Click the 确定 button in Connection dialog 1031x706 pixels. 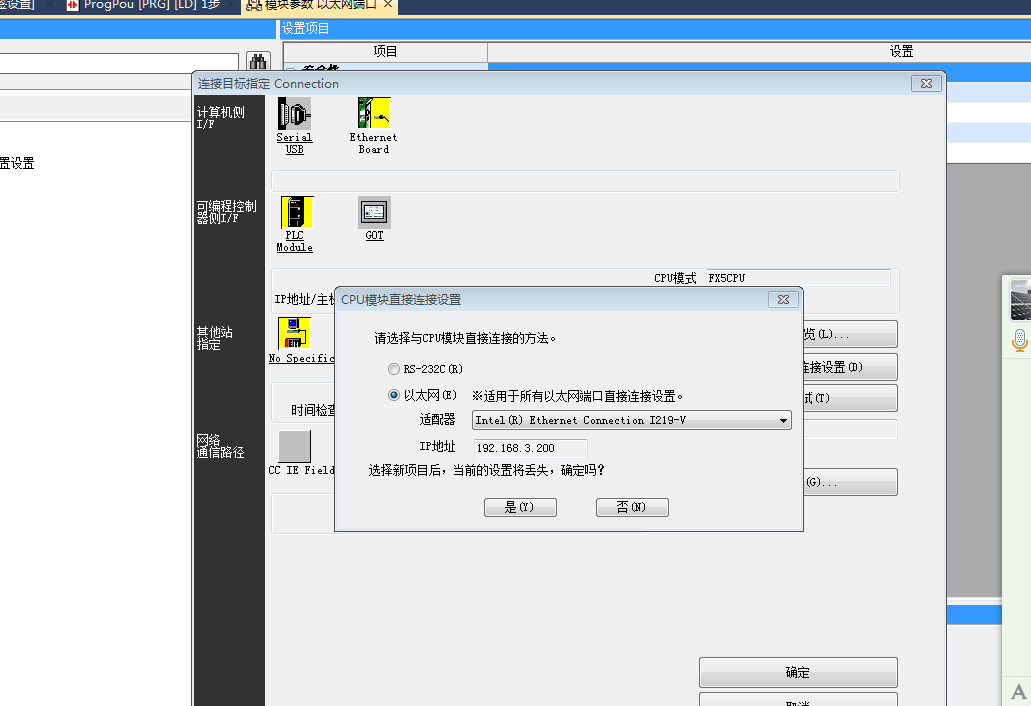(x=797, y=672)
